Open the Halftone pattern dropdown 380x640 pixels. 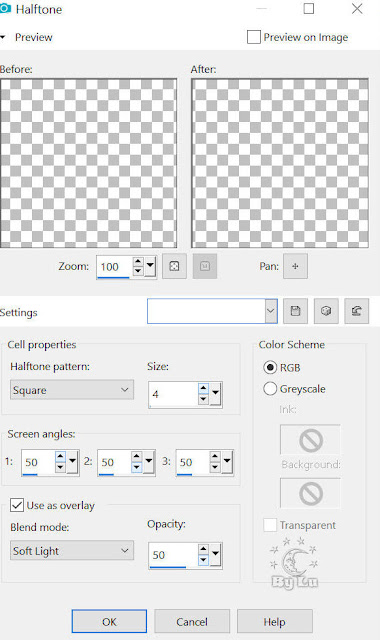tap(72, 390)
